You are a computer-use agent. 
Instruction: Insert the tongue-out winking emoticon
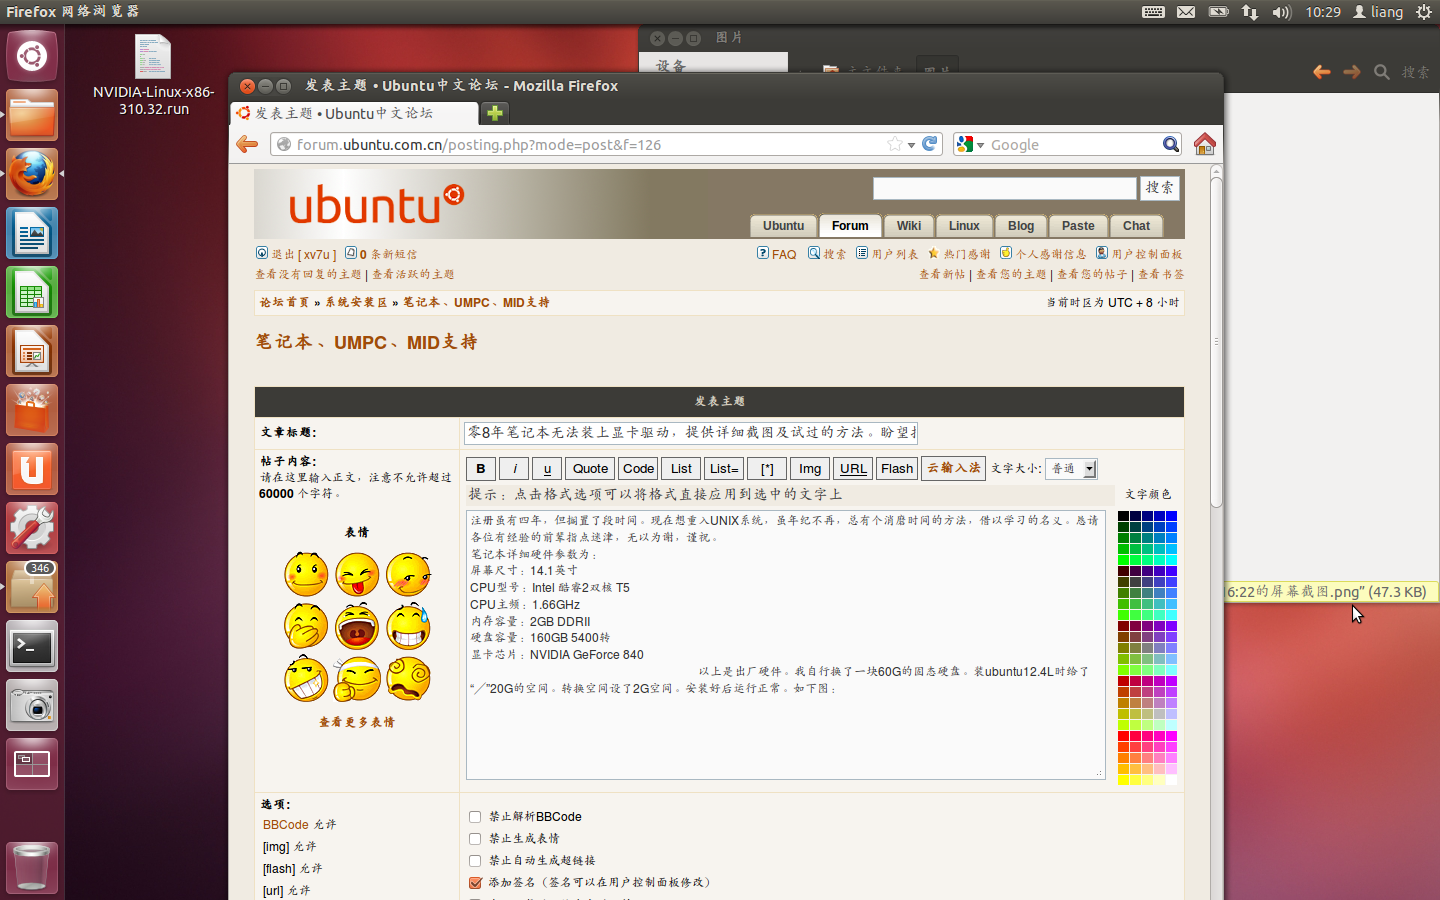357,574
